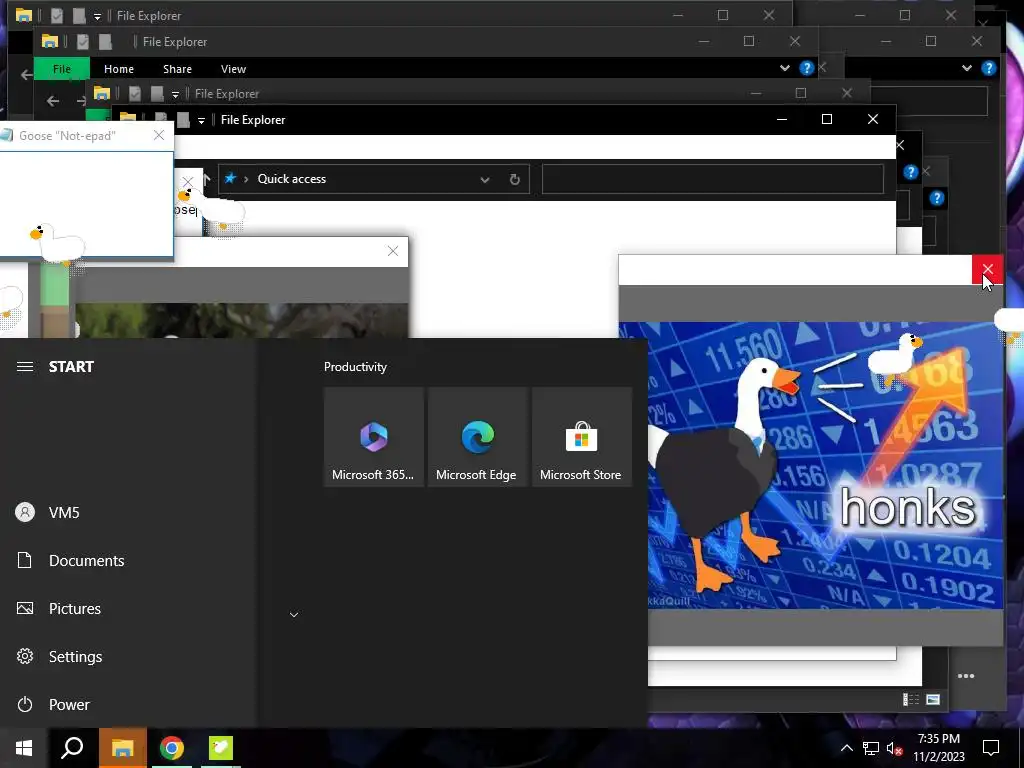Open the three-dots more options button
Viewport: 1024px width, 768px height.
coord(966,676)
